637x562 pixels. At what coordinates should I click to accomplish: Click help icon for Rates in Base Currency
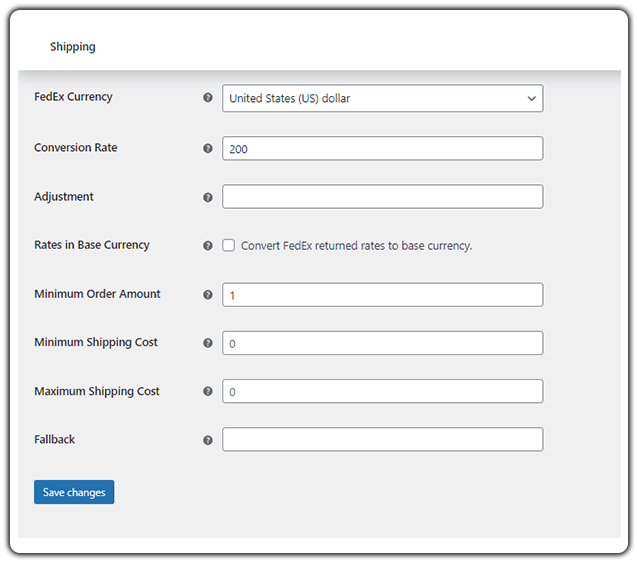click(208, 245)
